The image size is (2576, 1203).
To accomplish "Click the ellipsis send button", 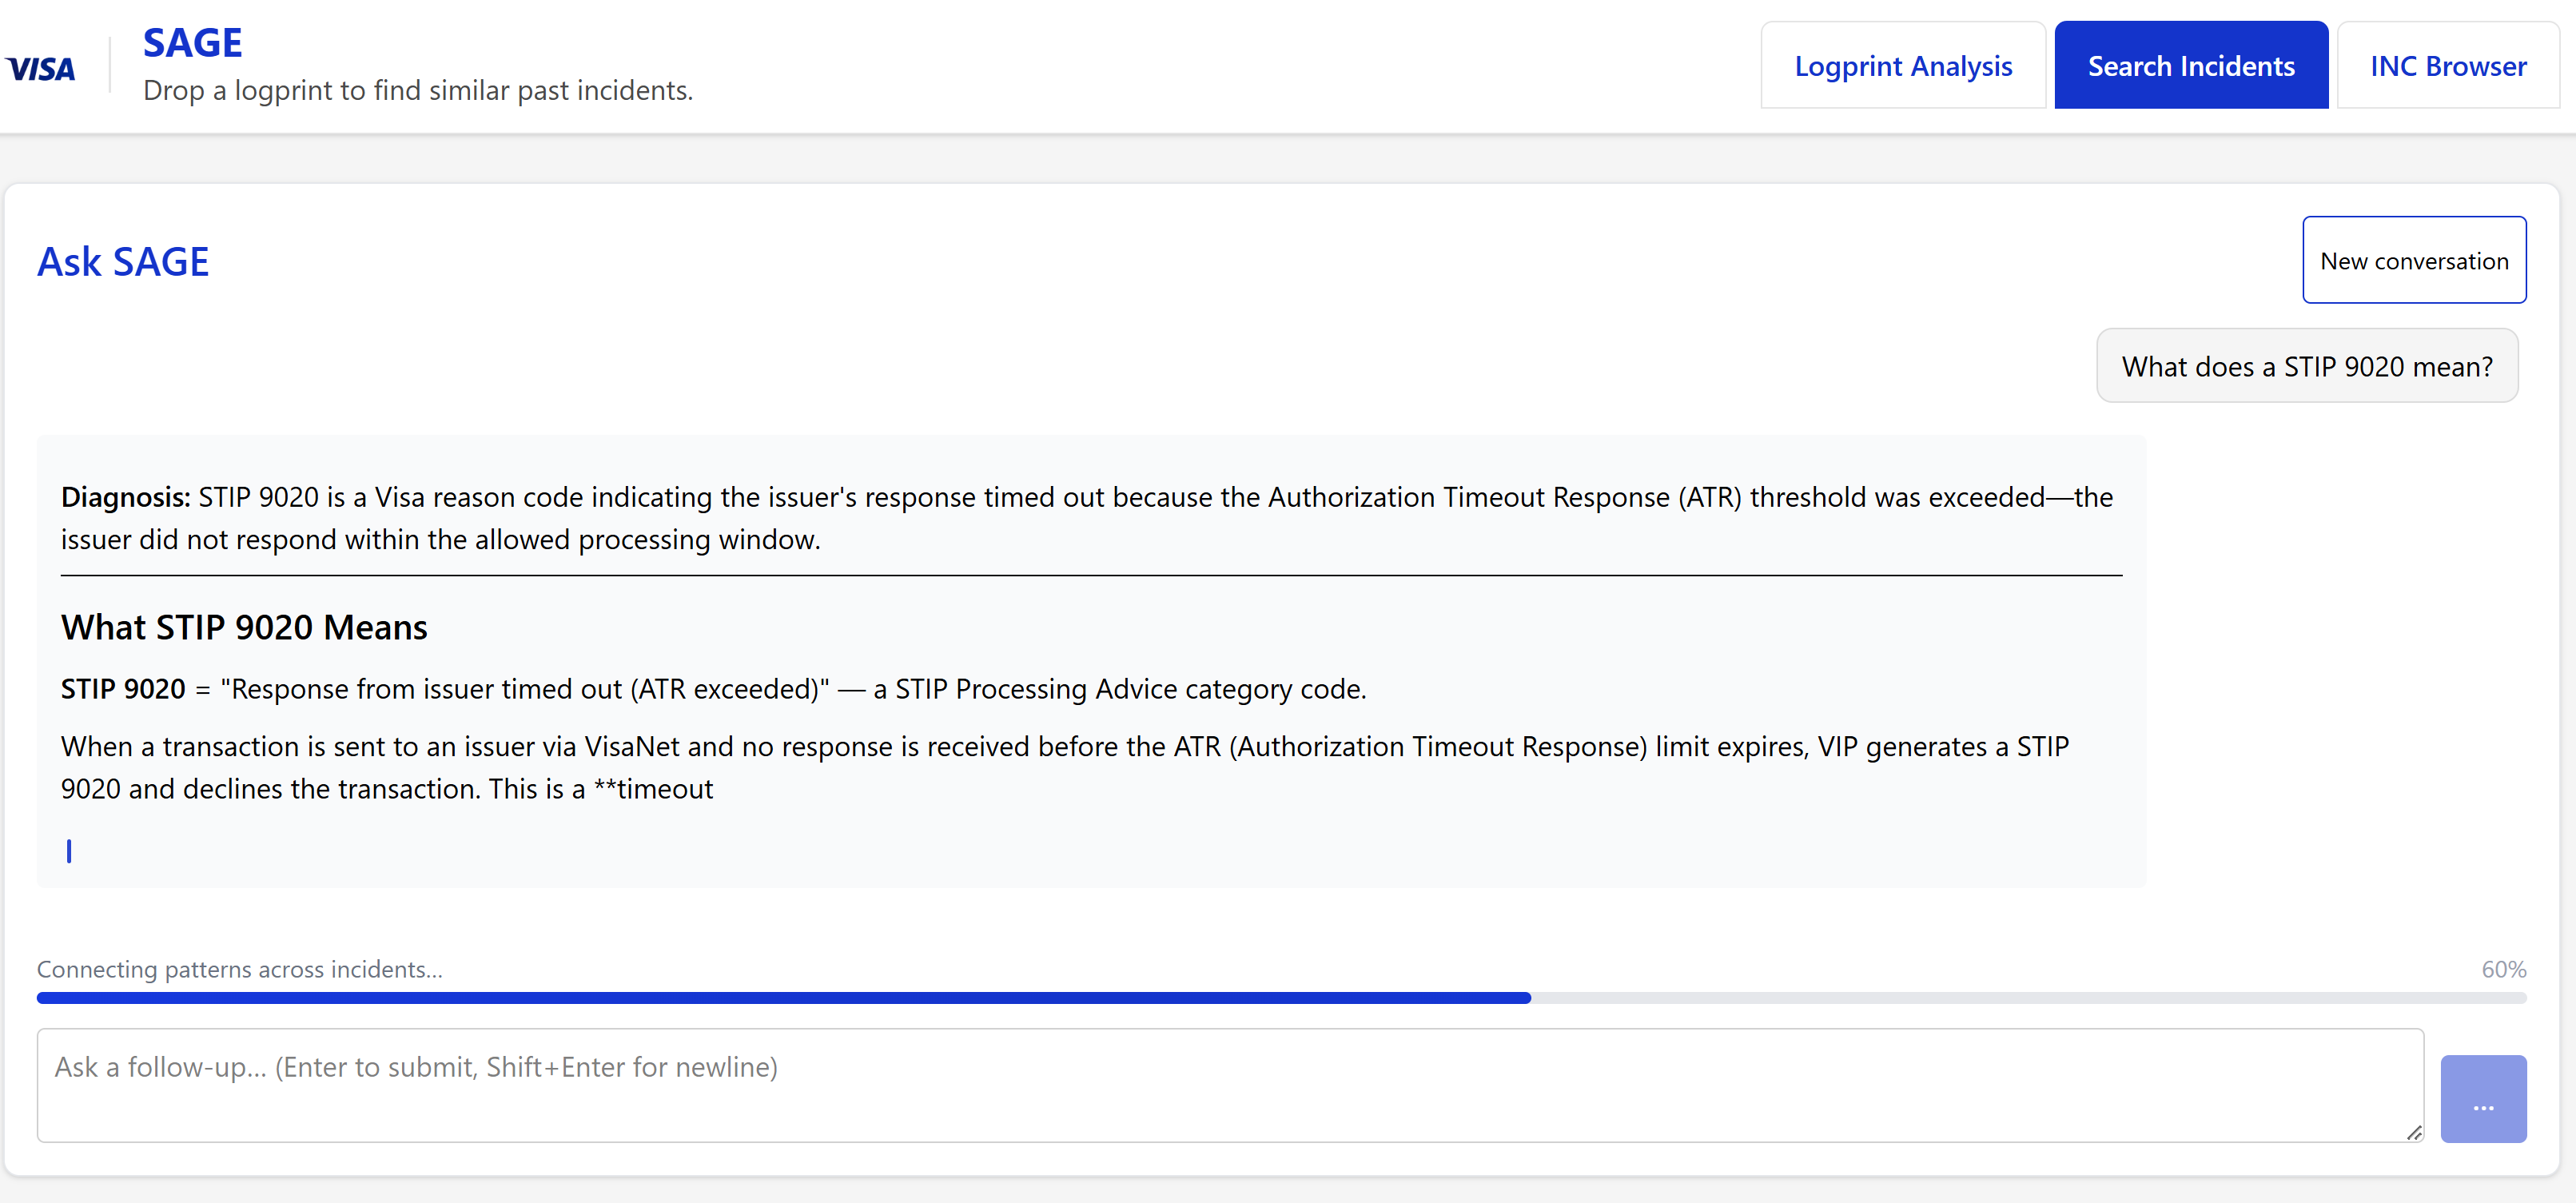I will [2483, 1099].
